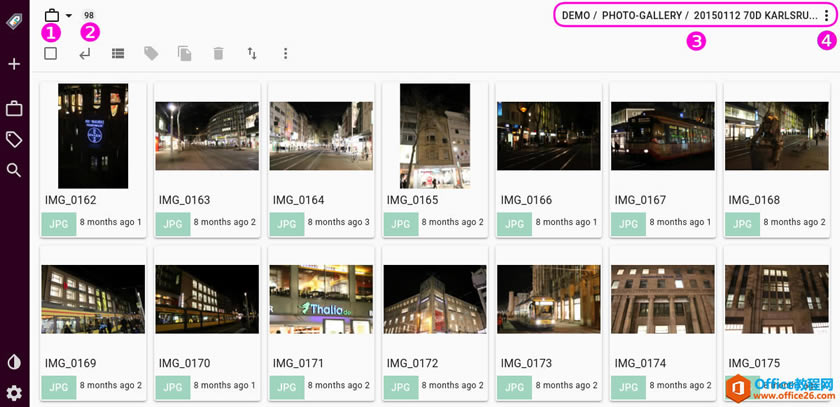Open the search magnifier in sidebar
840x407 pixels.
14,171
